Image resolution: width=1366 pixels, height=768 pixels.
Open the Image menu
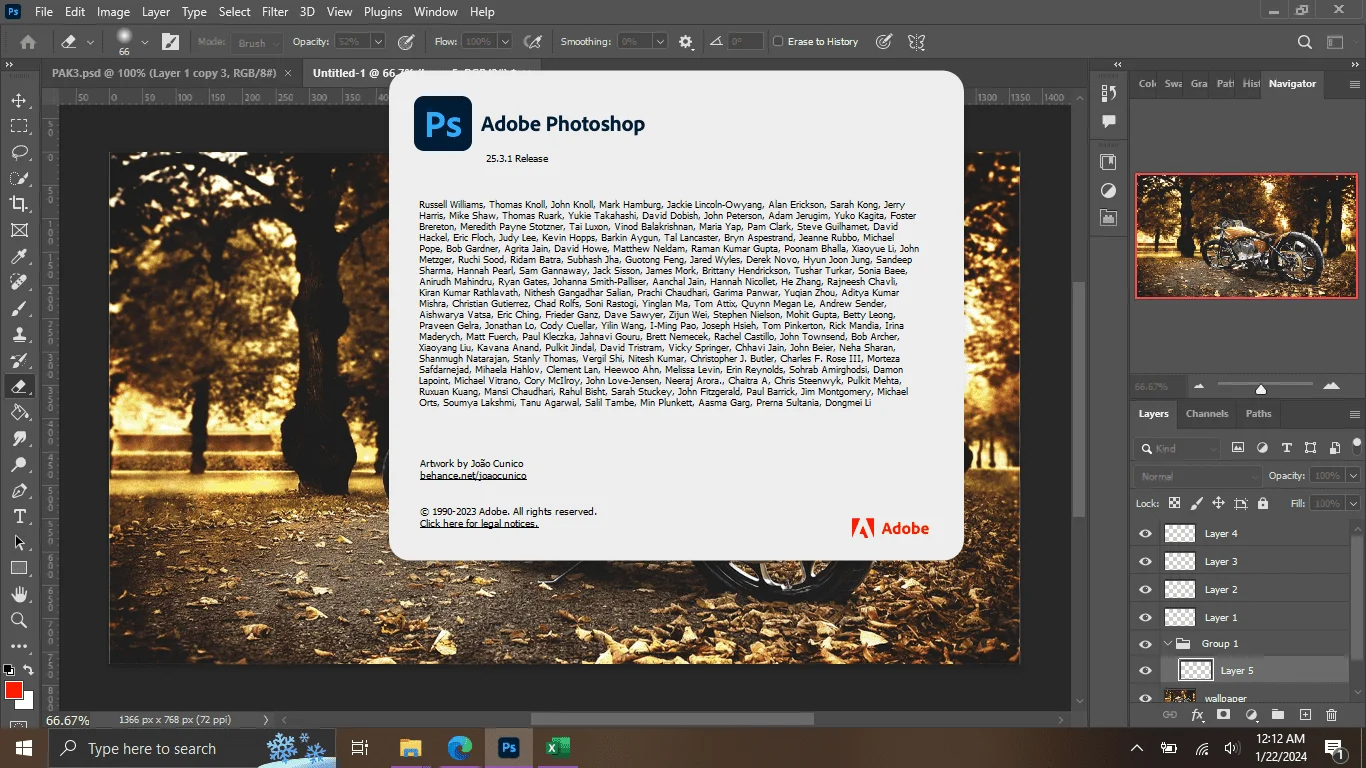pos(113,12)
